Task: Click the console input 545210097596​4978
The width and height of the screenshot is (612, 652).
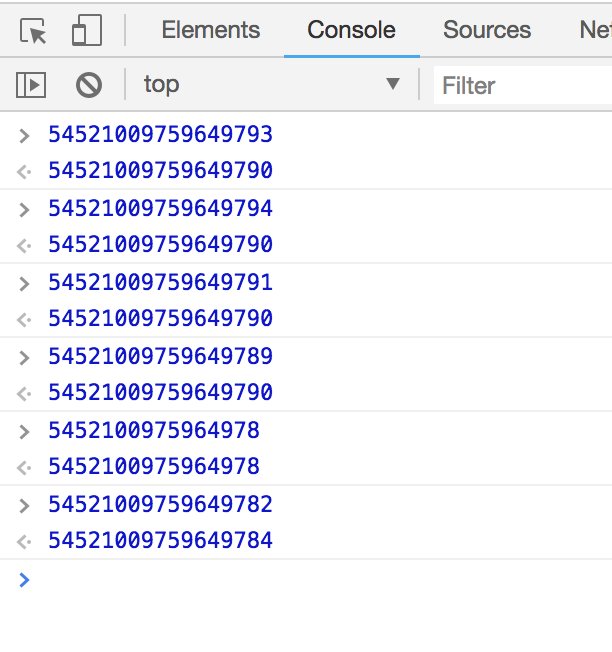Action: pos(154,430)
